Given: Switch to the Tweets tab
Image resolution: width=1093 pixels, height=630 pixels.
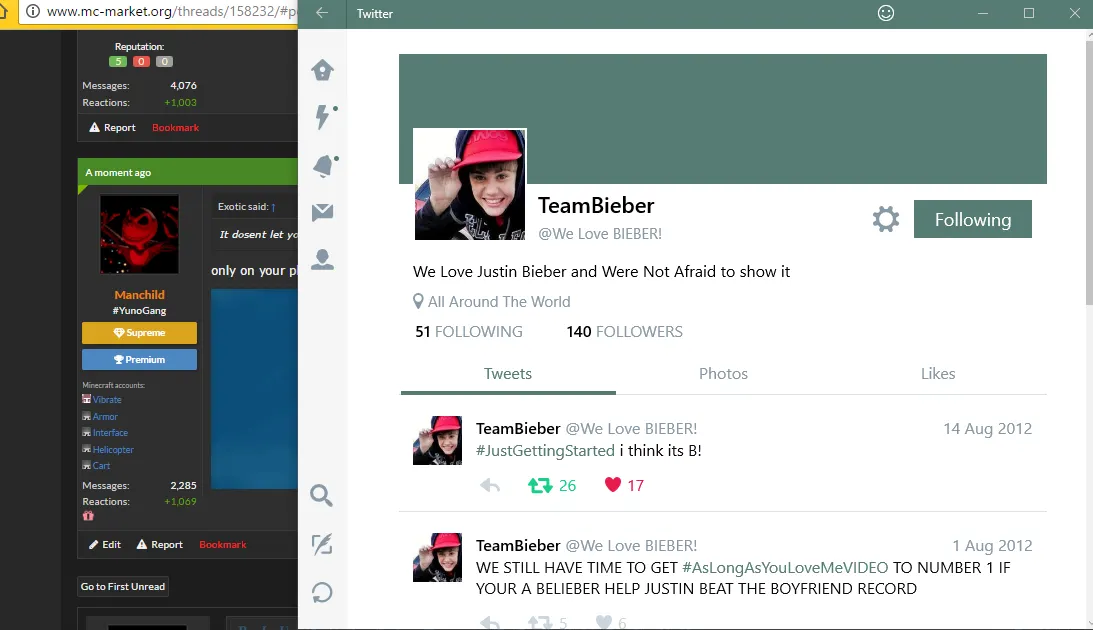Looking at the screenshot, I should (x=508, y=374).
